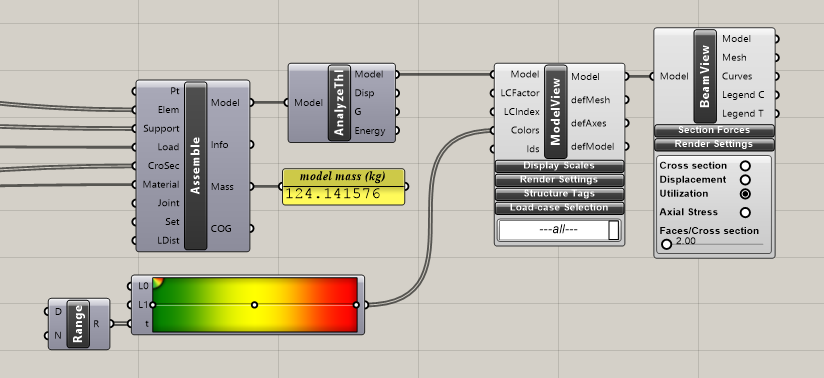Select Cross section radio option

pyautogui.click(x=745, y=166)
